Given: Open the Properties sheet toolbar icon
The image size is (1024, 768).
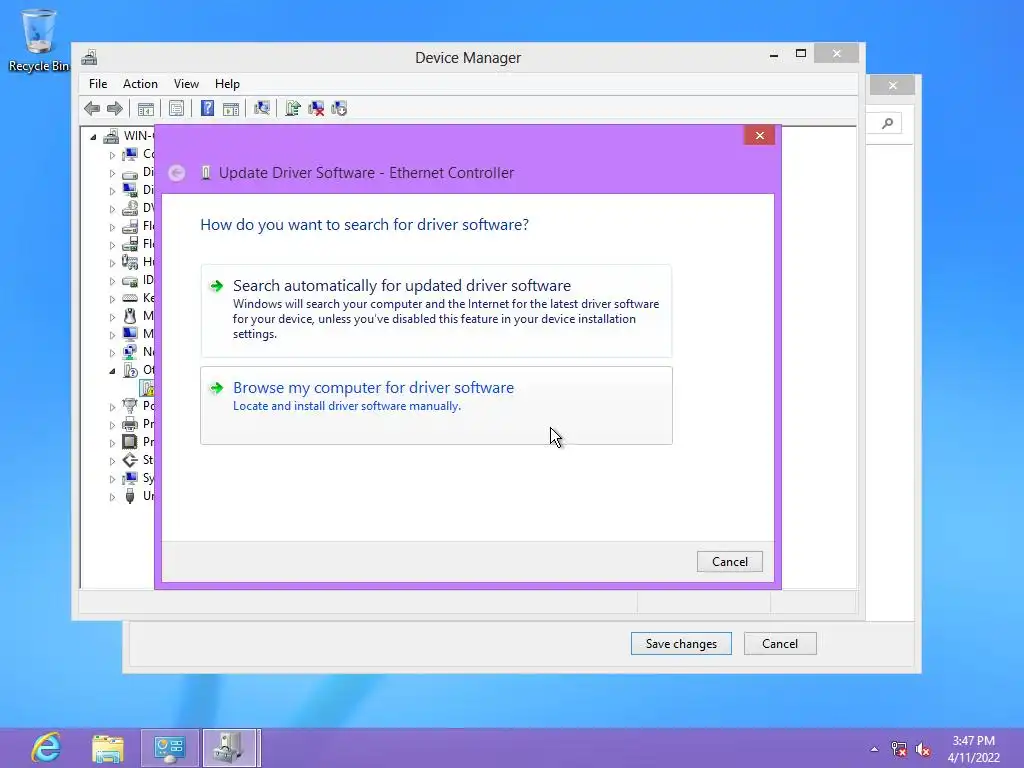Looking at the screenshot, I should click(176, 108).
